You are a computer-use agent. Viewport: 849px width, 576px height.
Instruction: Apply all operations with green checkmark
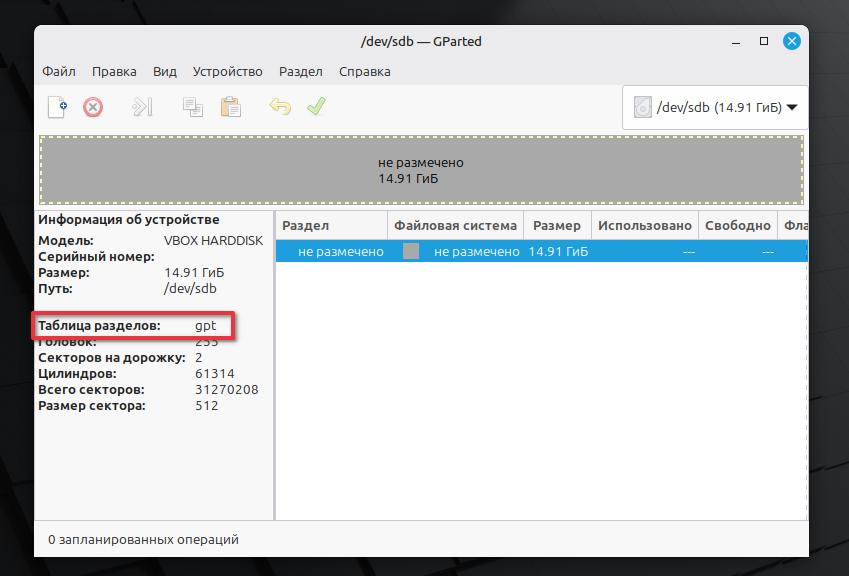coord(316,106)
